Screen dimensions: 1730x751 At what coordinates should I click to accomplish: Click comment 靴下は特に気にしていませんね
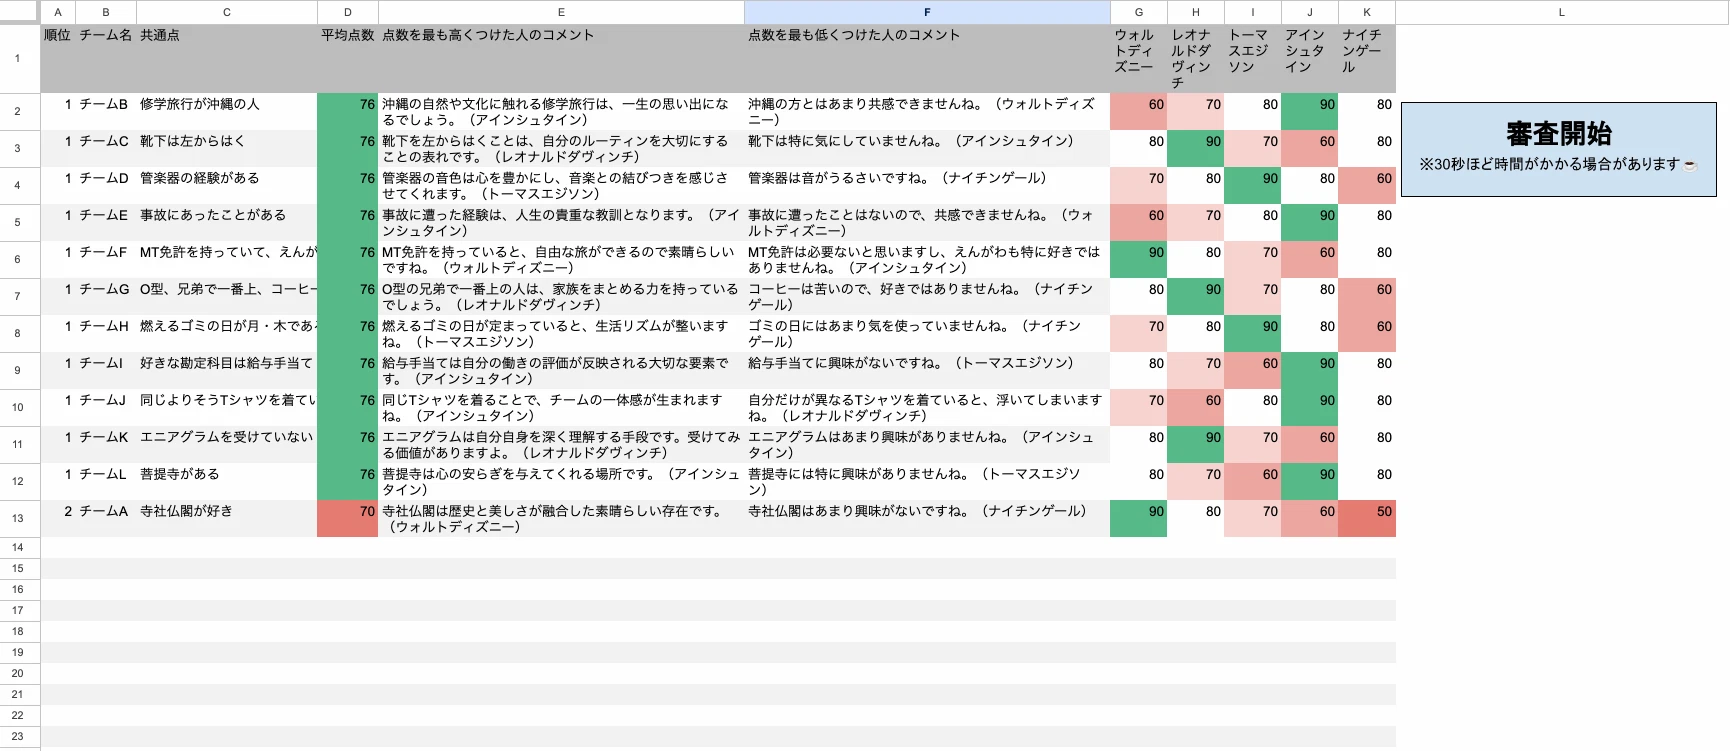pyautogui.click(x=927, y=148)
